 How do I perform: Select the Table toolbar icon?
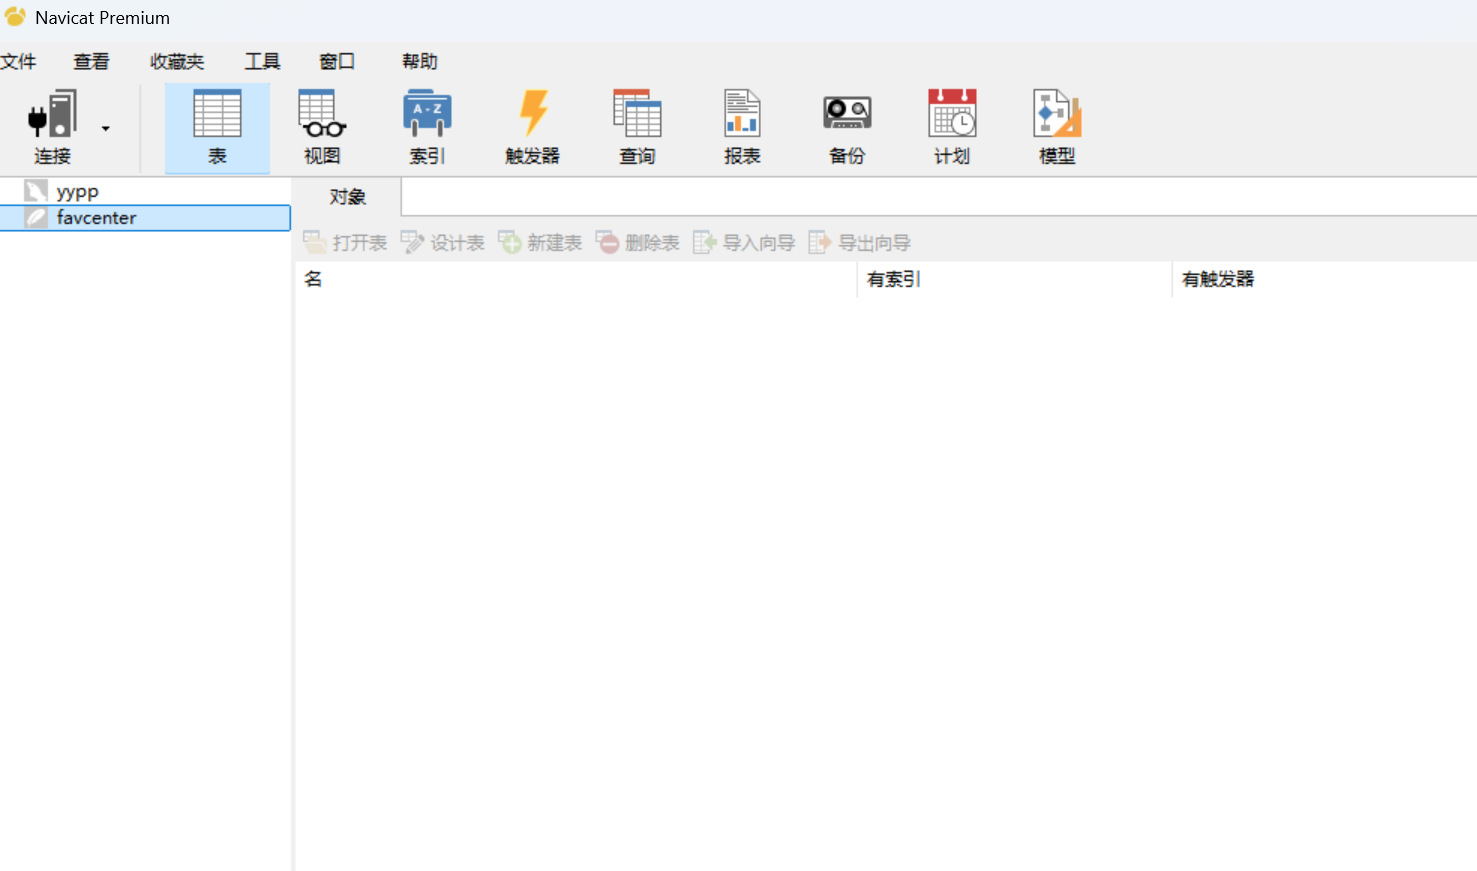click(x=217, y=115)
